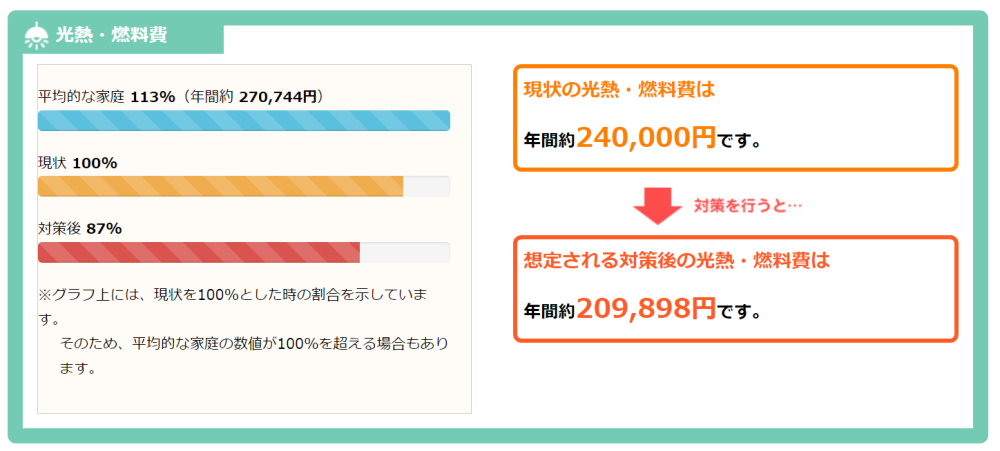Click the gray unfilled end of orange bar

coord(426,186)
